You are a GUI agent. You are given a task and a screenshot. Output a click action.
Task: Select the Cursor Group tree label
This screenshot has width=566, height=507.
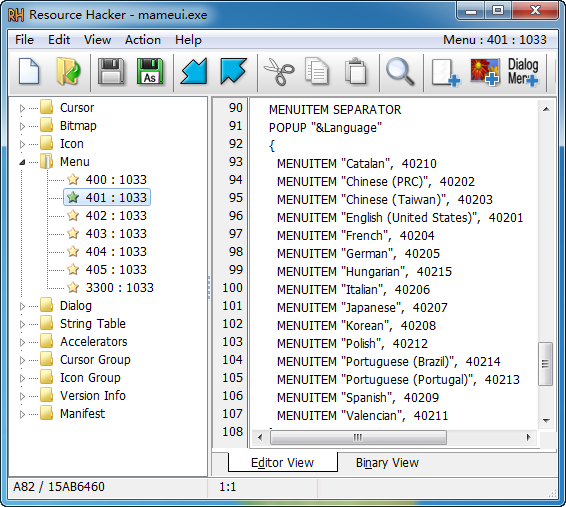point(95,359)
